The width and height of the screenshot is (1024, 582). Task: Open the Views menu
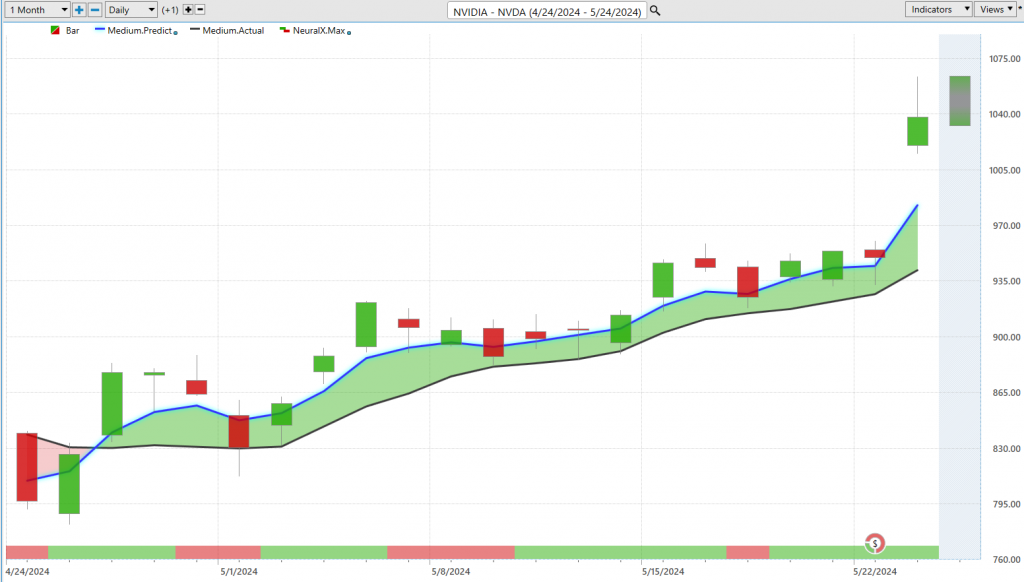point(995,9)
